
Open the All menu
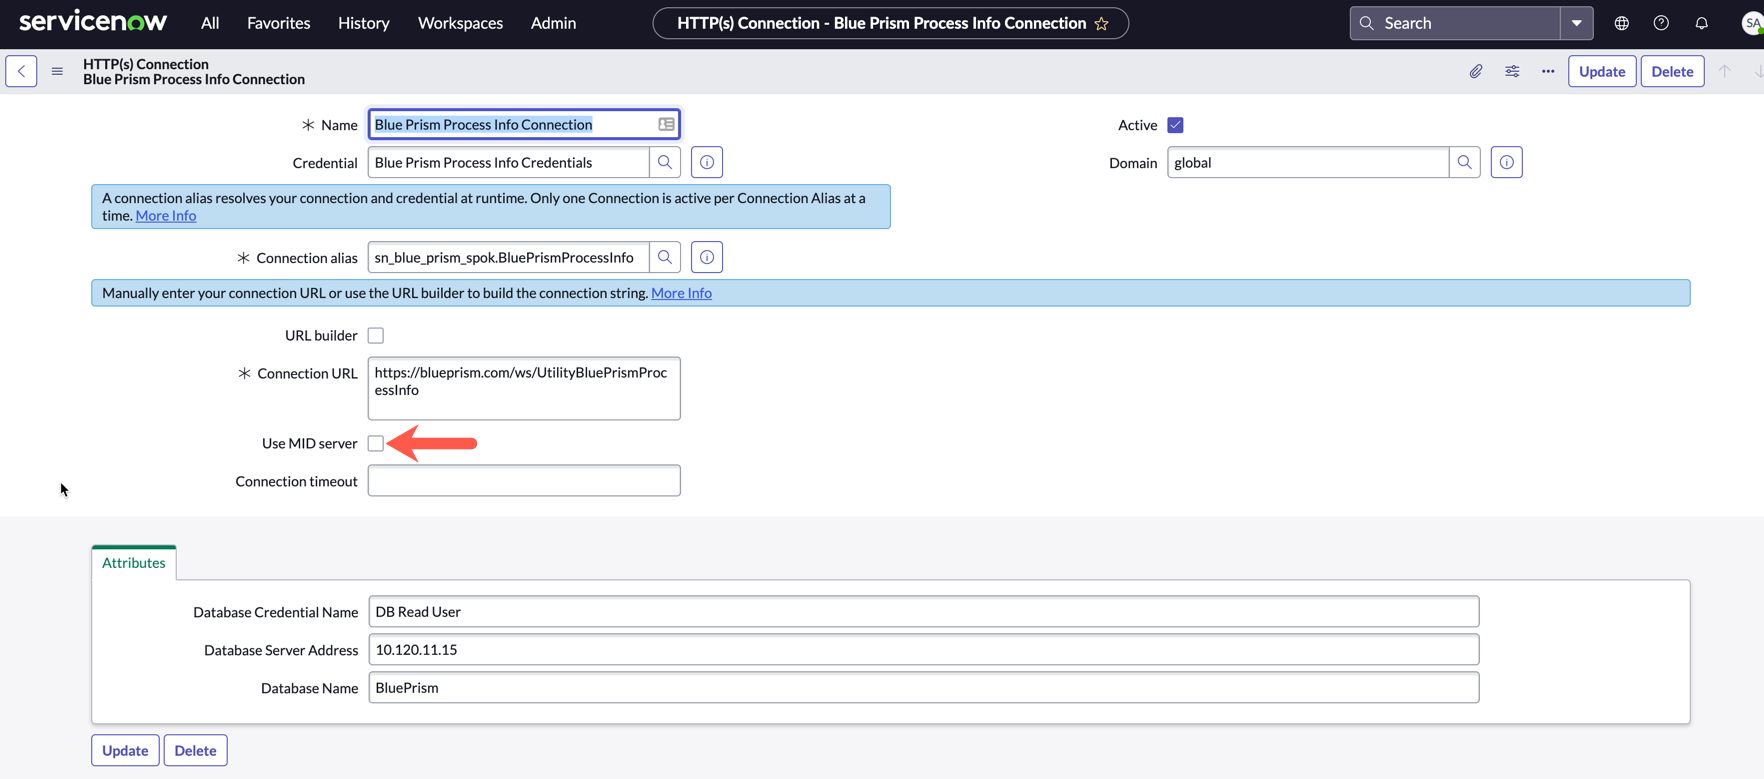210,23
